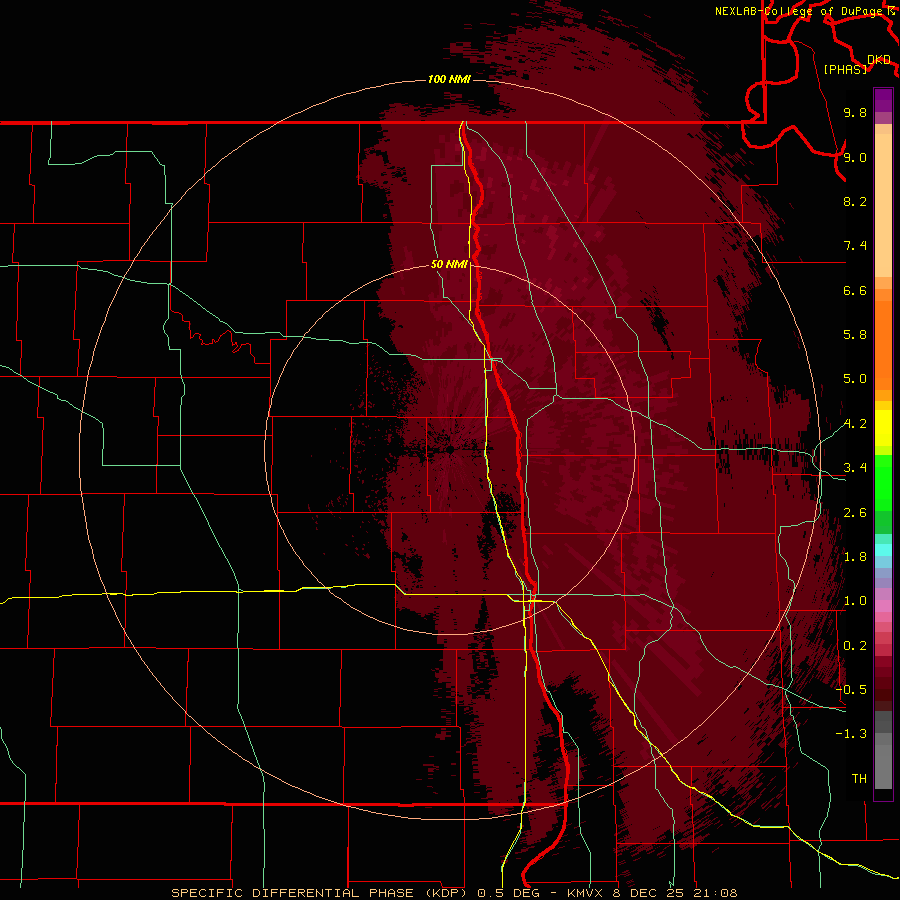900x900 pixels.
Task: Click the 5.8 value on the color scale
Action: 855,335
